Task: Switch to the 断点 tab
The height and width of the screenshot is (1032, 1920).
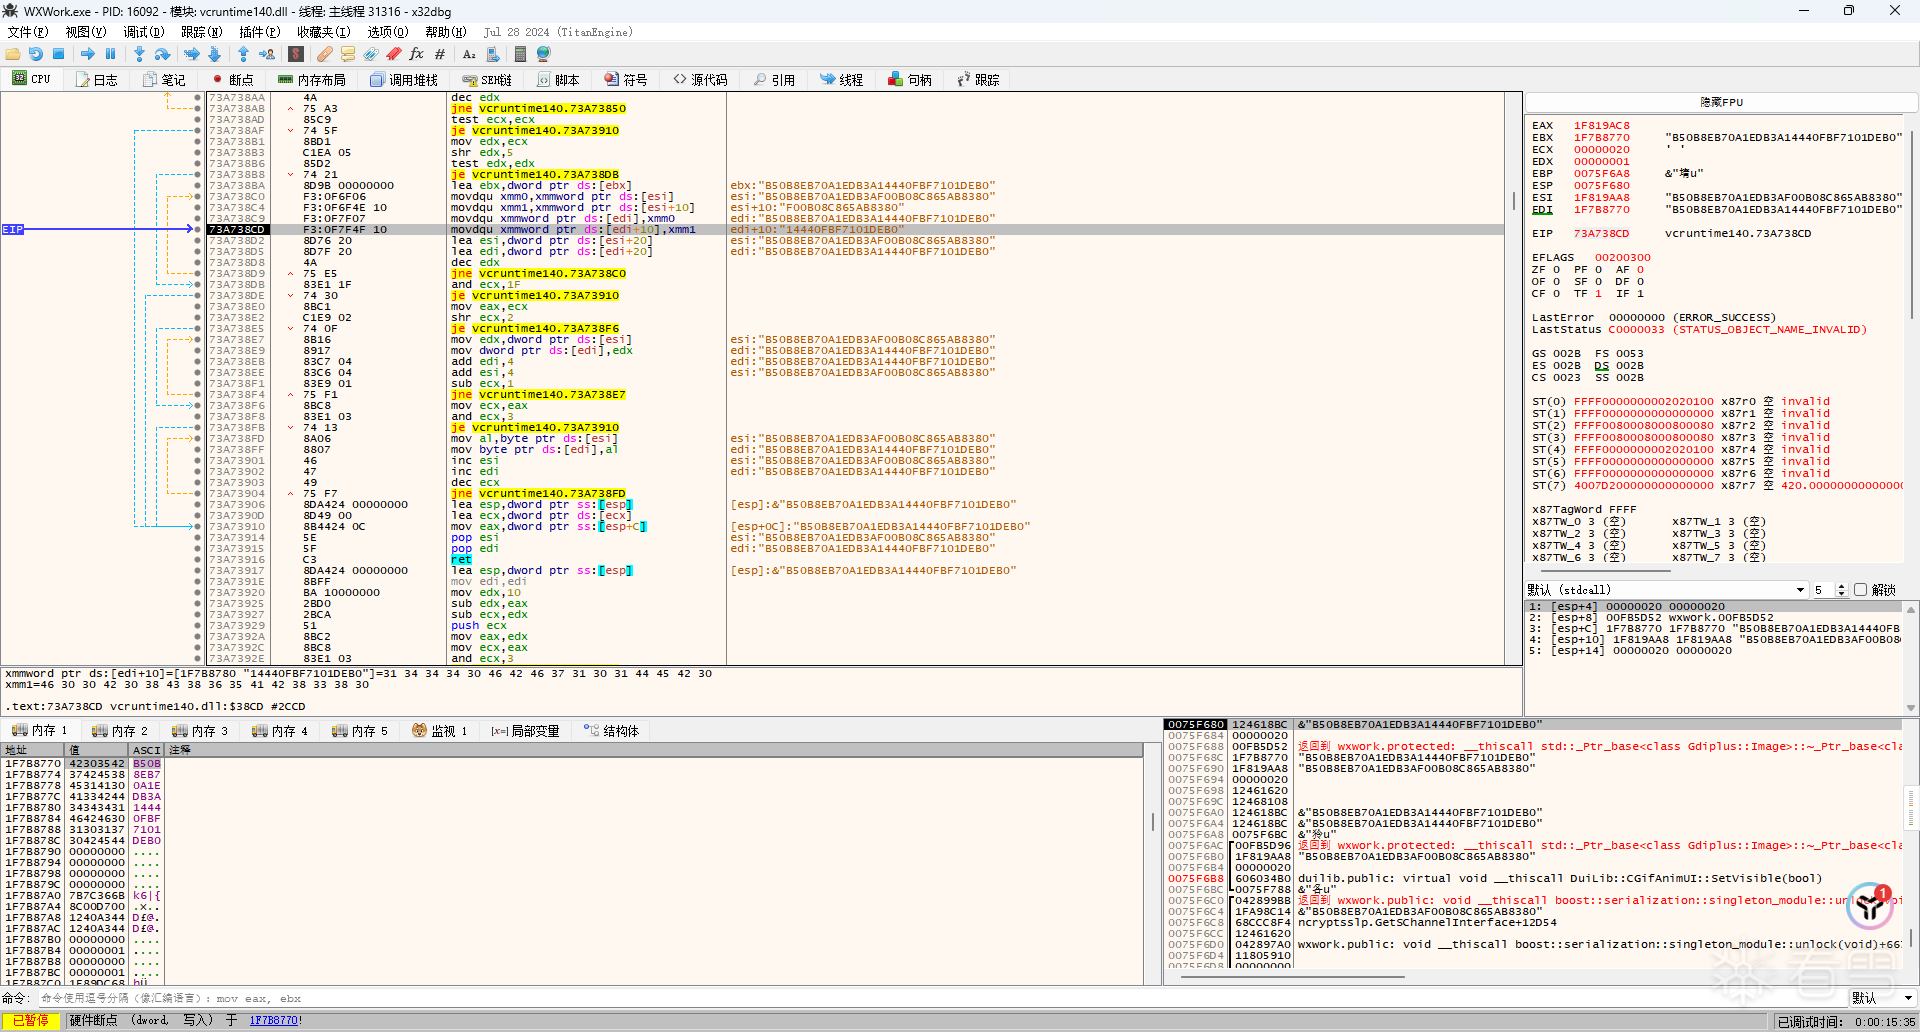Action: point(232,80)
